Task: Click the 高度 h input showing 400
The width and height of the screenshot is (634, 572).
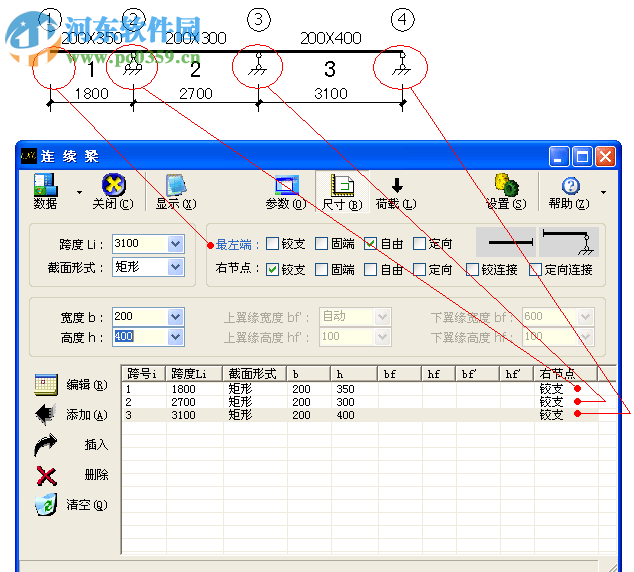Action: 140,337
